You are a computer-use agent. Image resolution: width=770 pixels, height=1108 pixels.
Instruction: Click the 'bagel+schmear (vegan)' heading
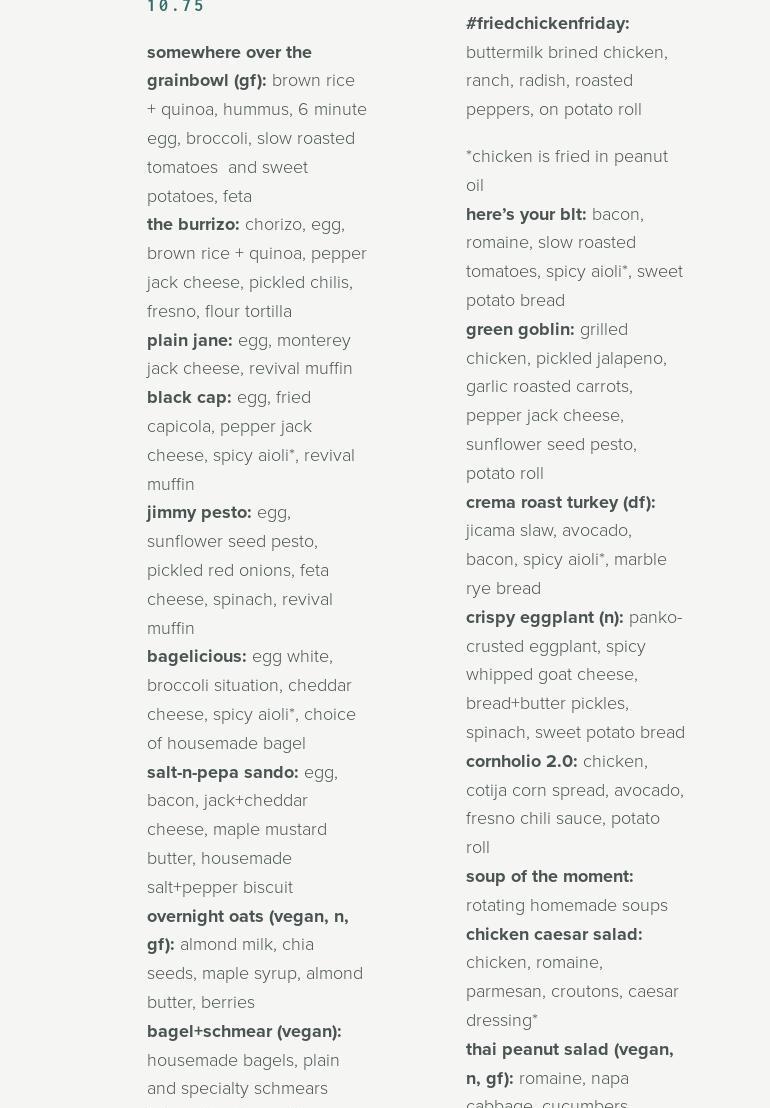(244, 1031)
